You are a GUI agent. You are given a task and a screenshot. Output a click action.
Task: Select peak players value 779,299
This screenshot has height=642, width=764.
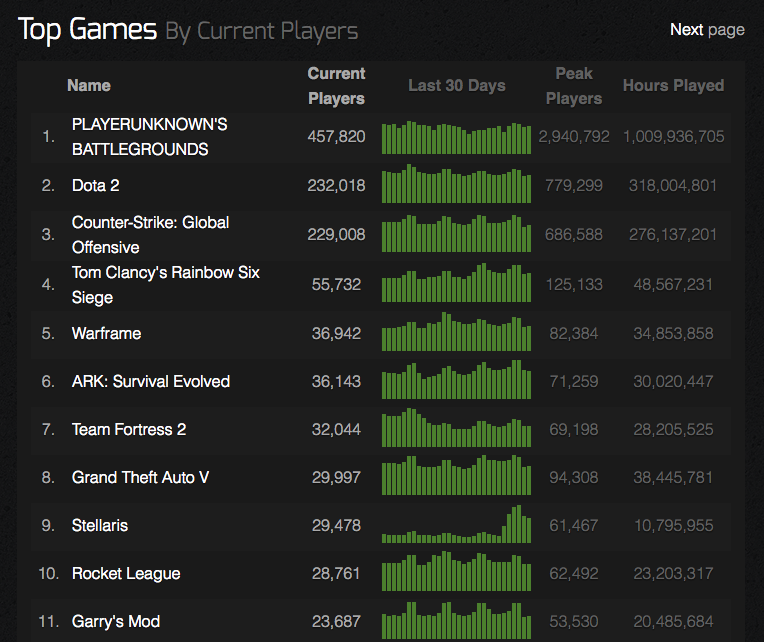[x=574, y=186]
